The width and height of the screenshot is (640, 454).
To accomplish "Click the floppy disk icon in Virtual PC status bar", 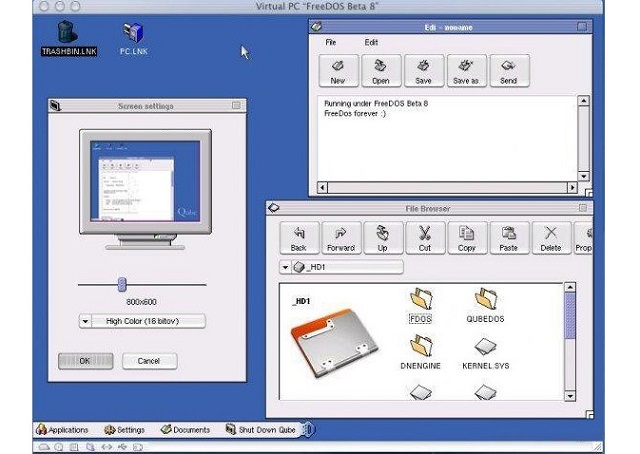I will coord(74,447).
